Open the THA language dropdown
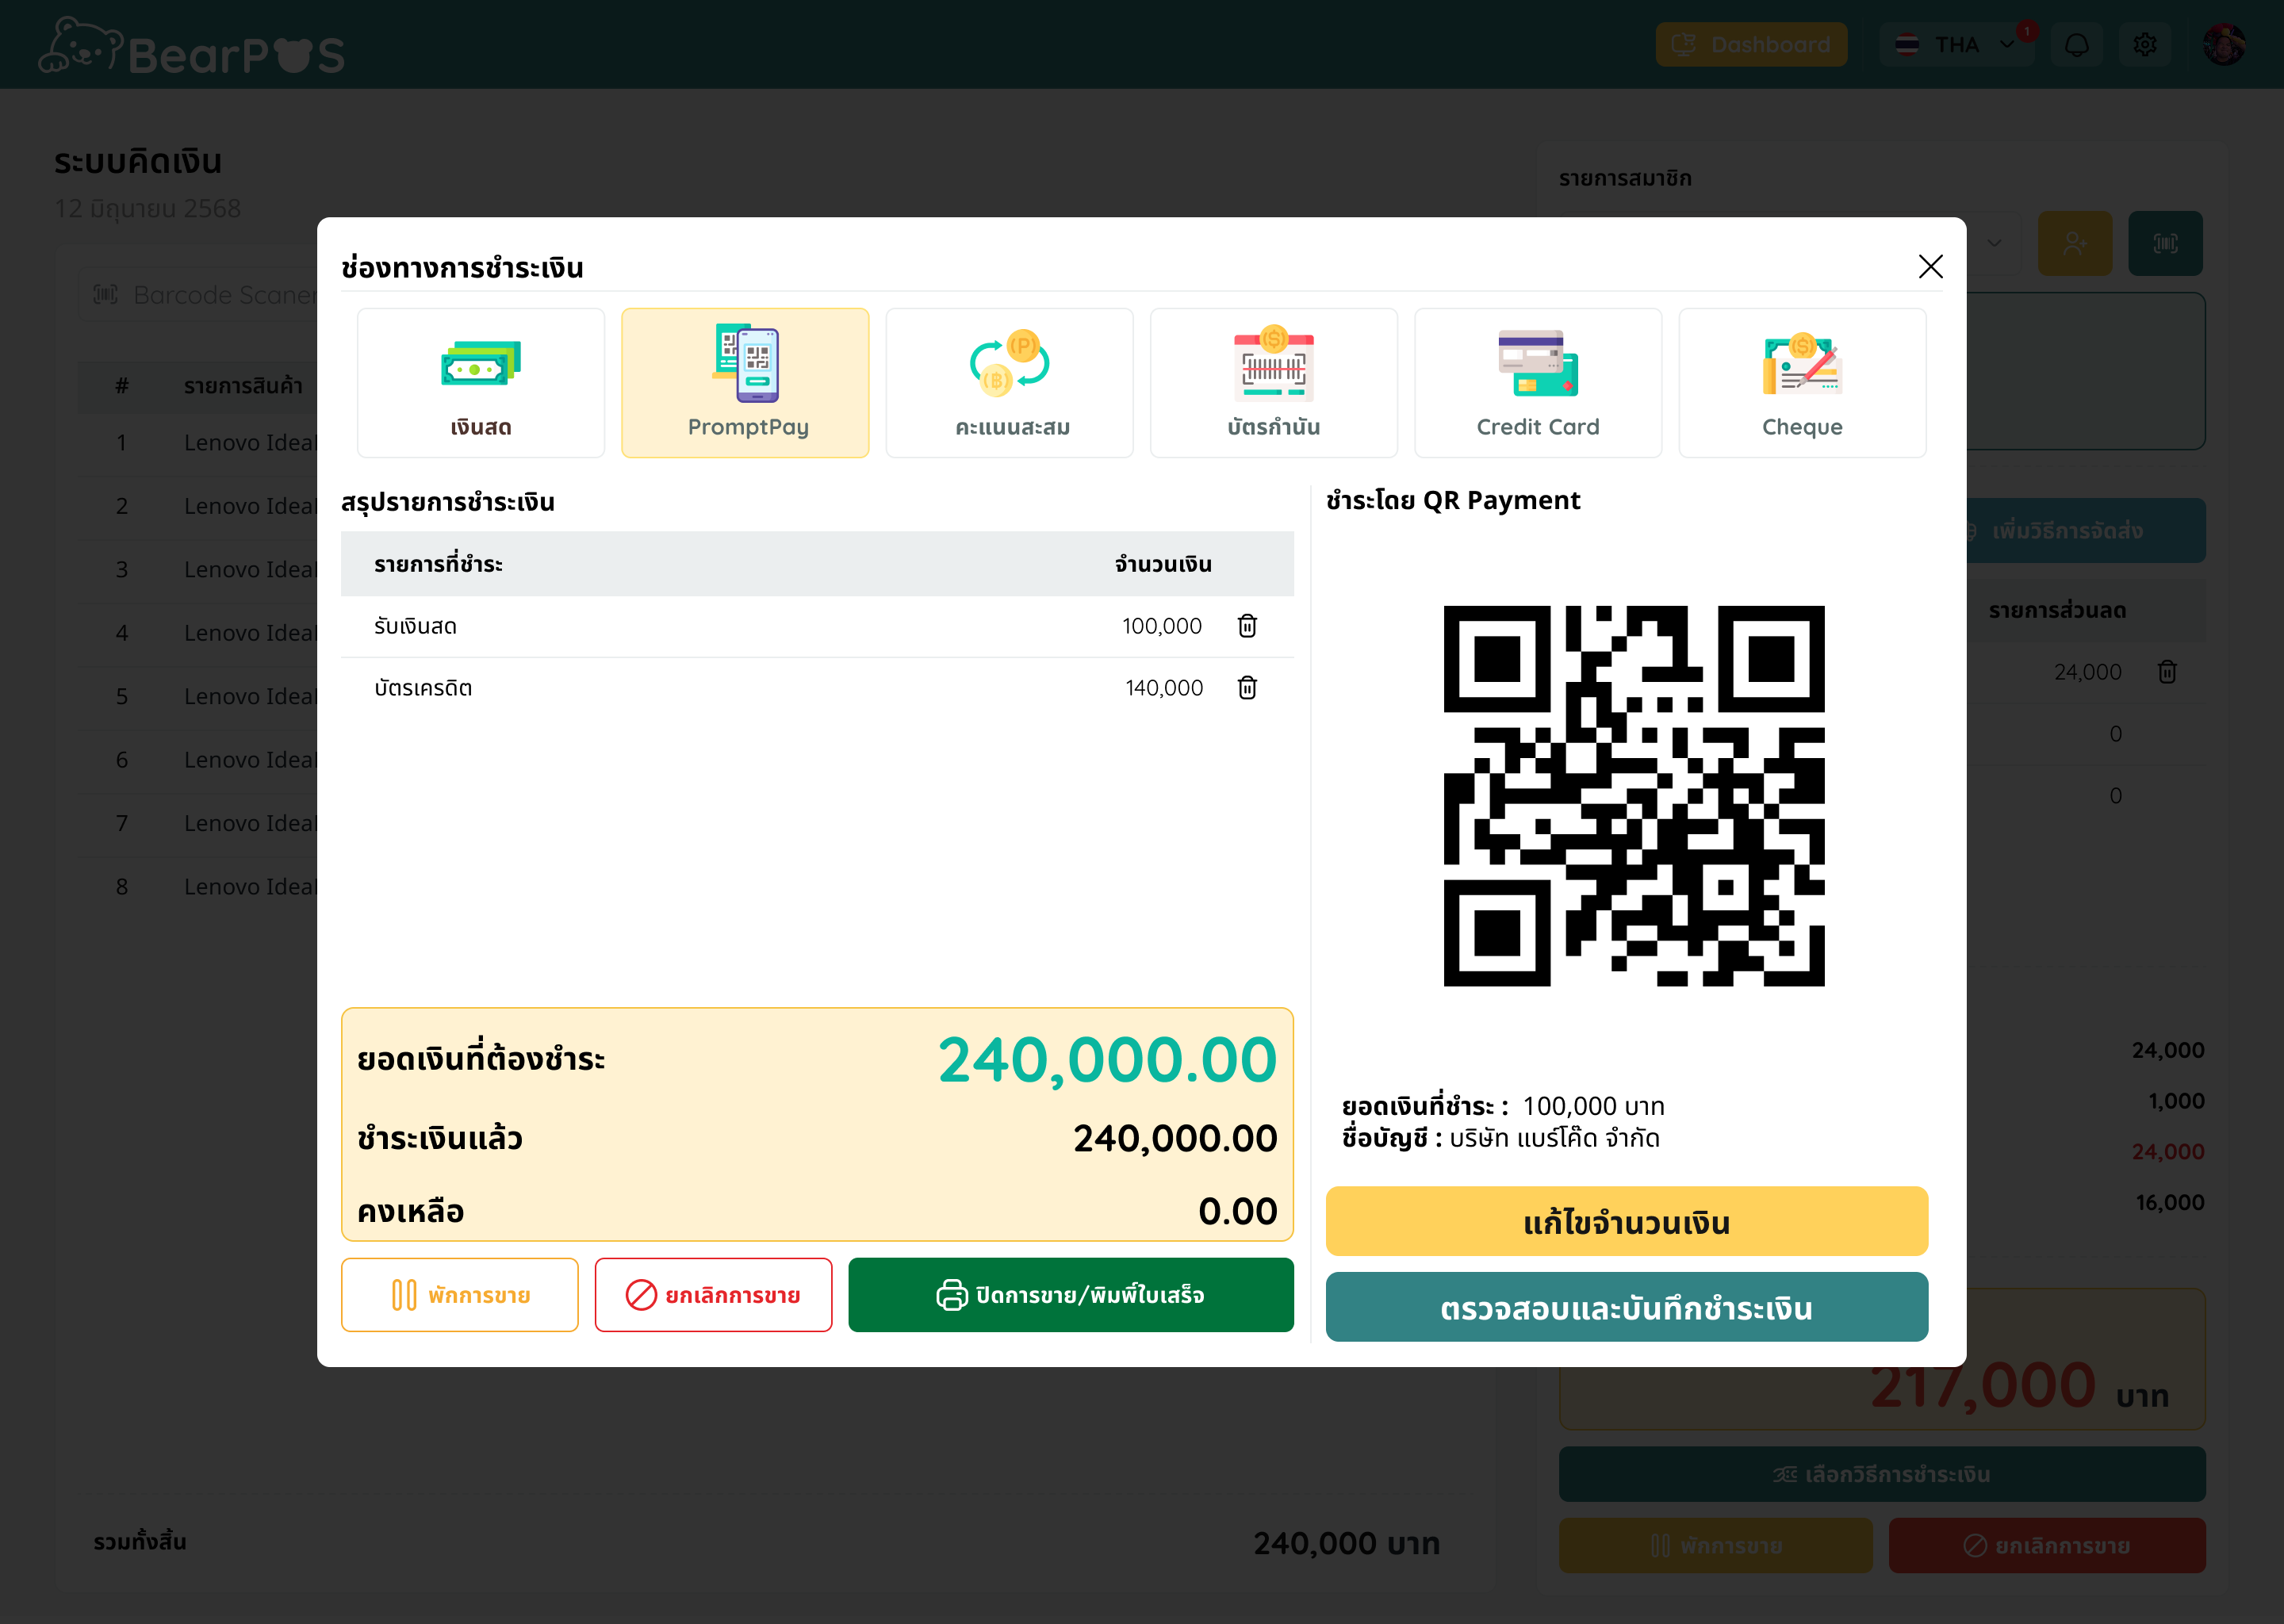This screenshot has height=1624, width=2284. pos(1957,45)
